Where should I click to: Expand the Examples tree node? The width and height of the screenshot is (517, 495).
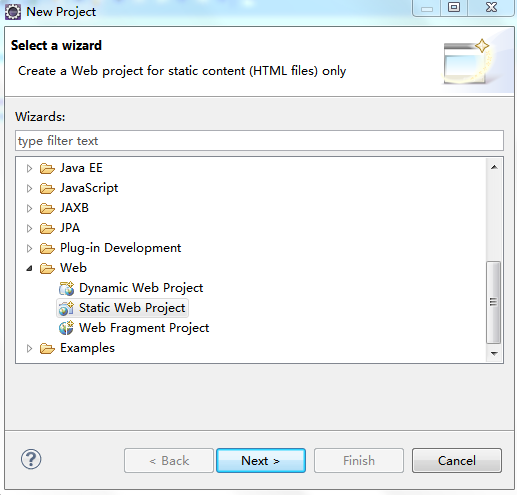pyautogui.click(x=29, y=348)
